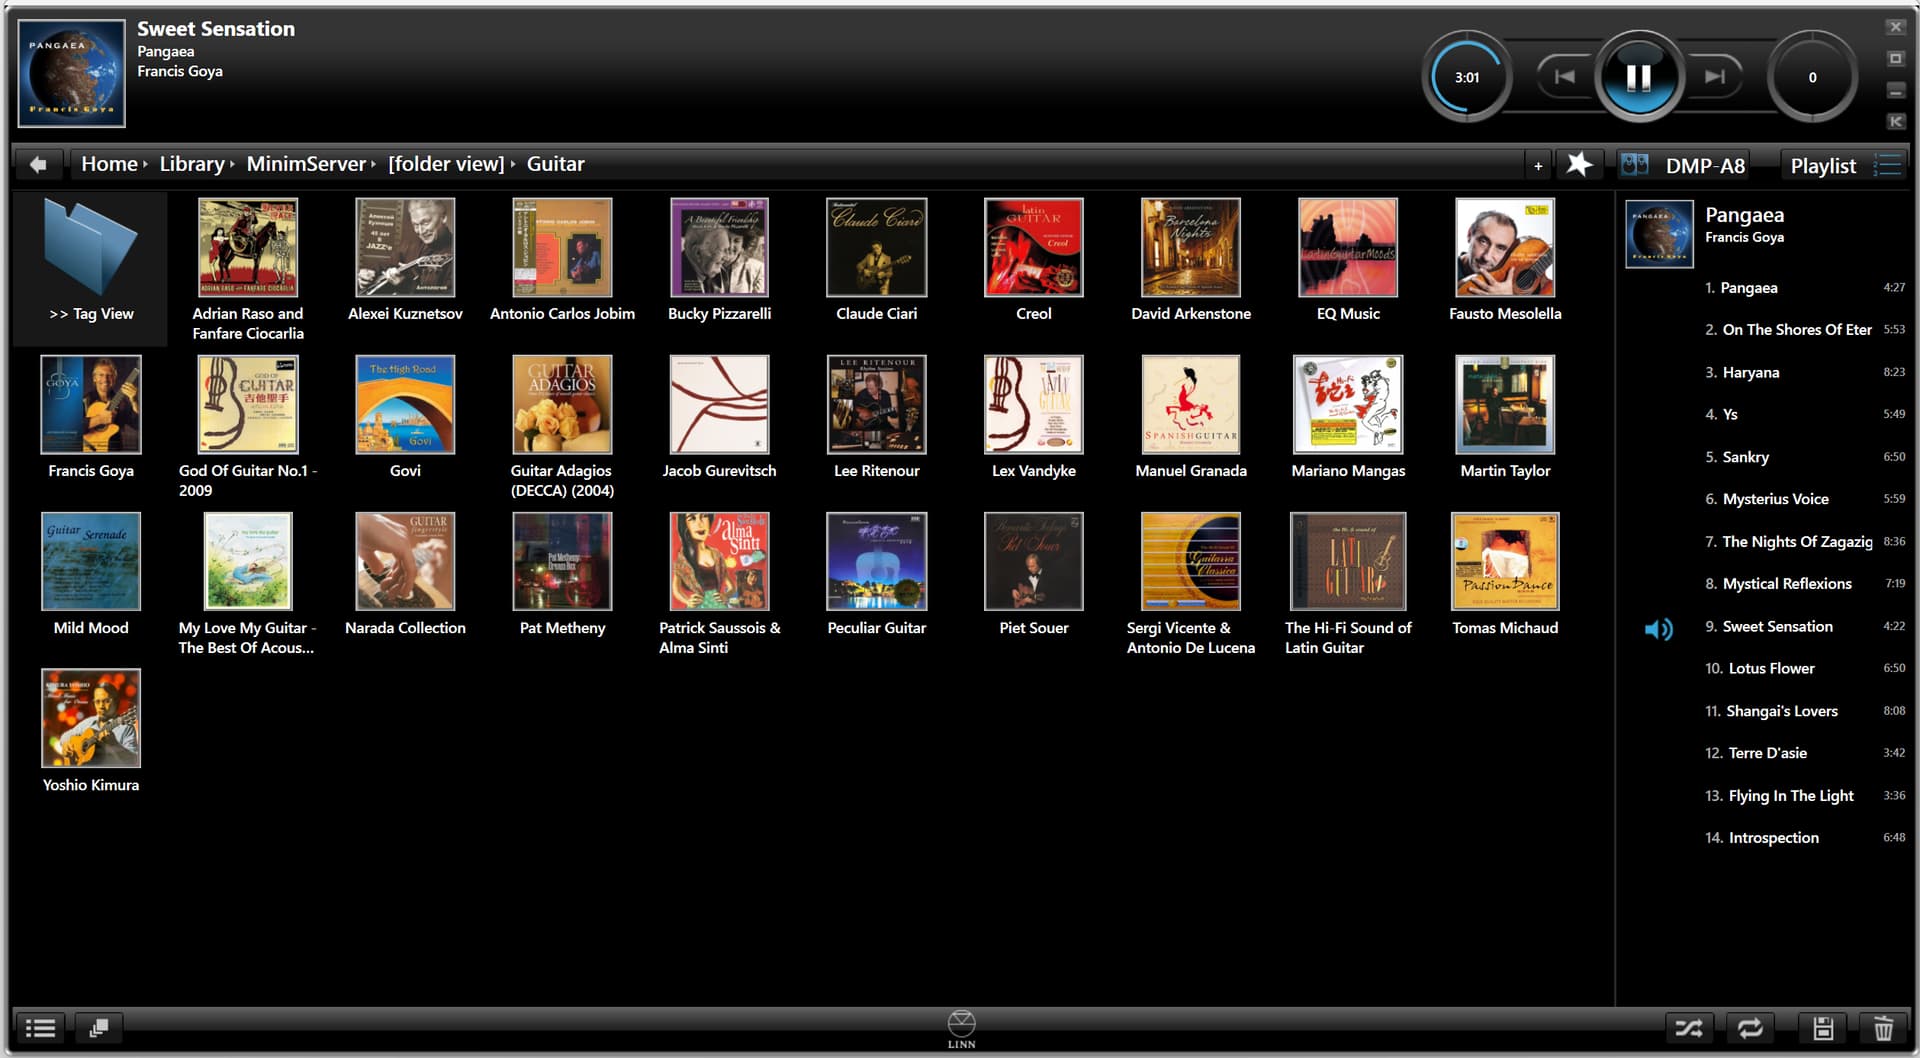This screenshot has width=1920, height=1058.
Task: Open the Playlist source selector
Action: [x=1844, y=166]
